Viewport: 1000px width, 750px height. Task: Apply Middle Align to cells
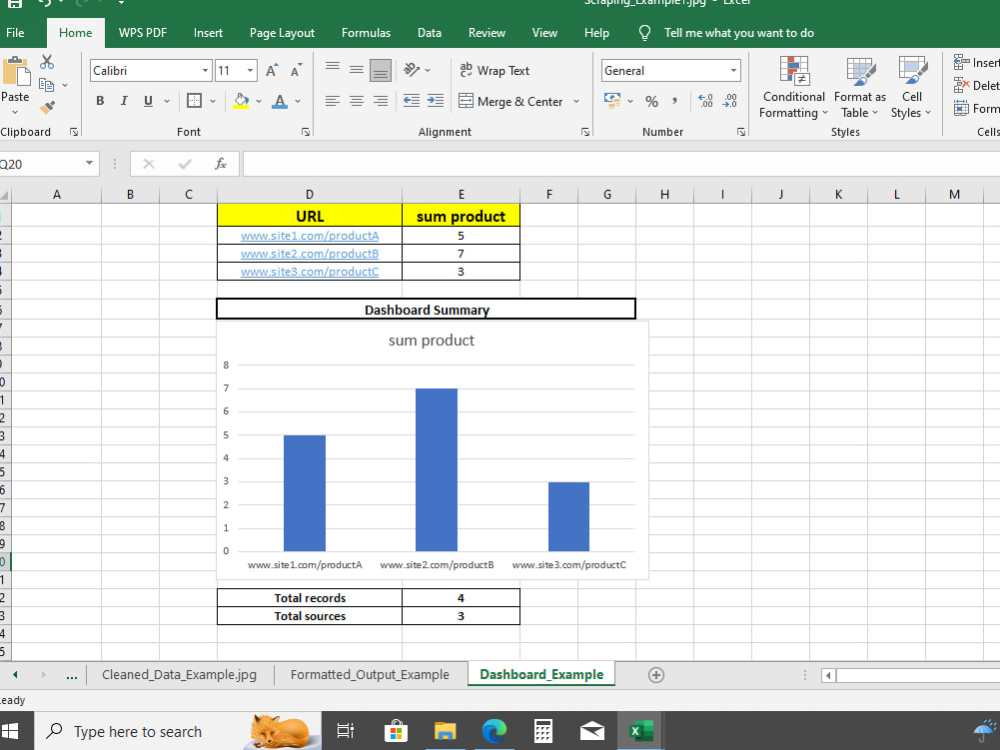click(357, 70)
